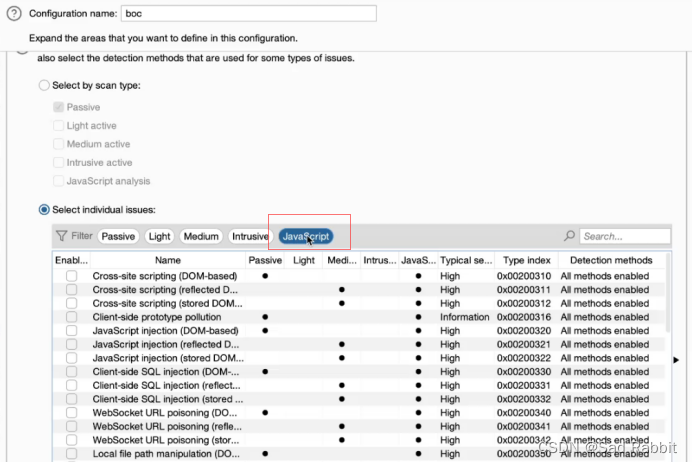Click the issues table vertical scrollbar
The width and height of the screenshot is (692, 463).
point(668,294)
